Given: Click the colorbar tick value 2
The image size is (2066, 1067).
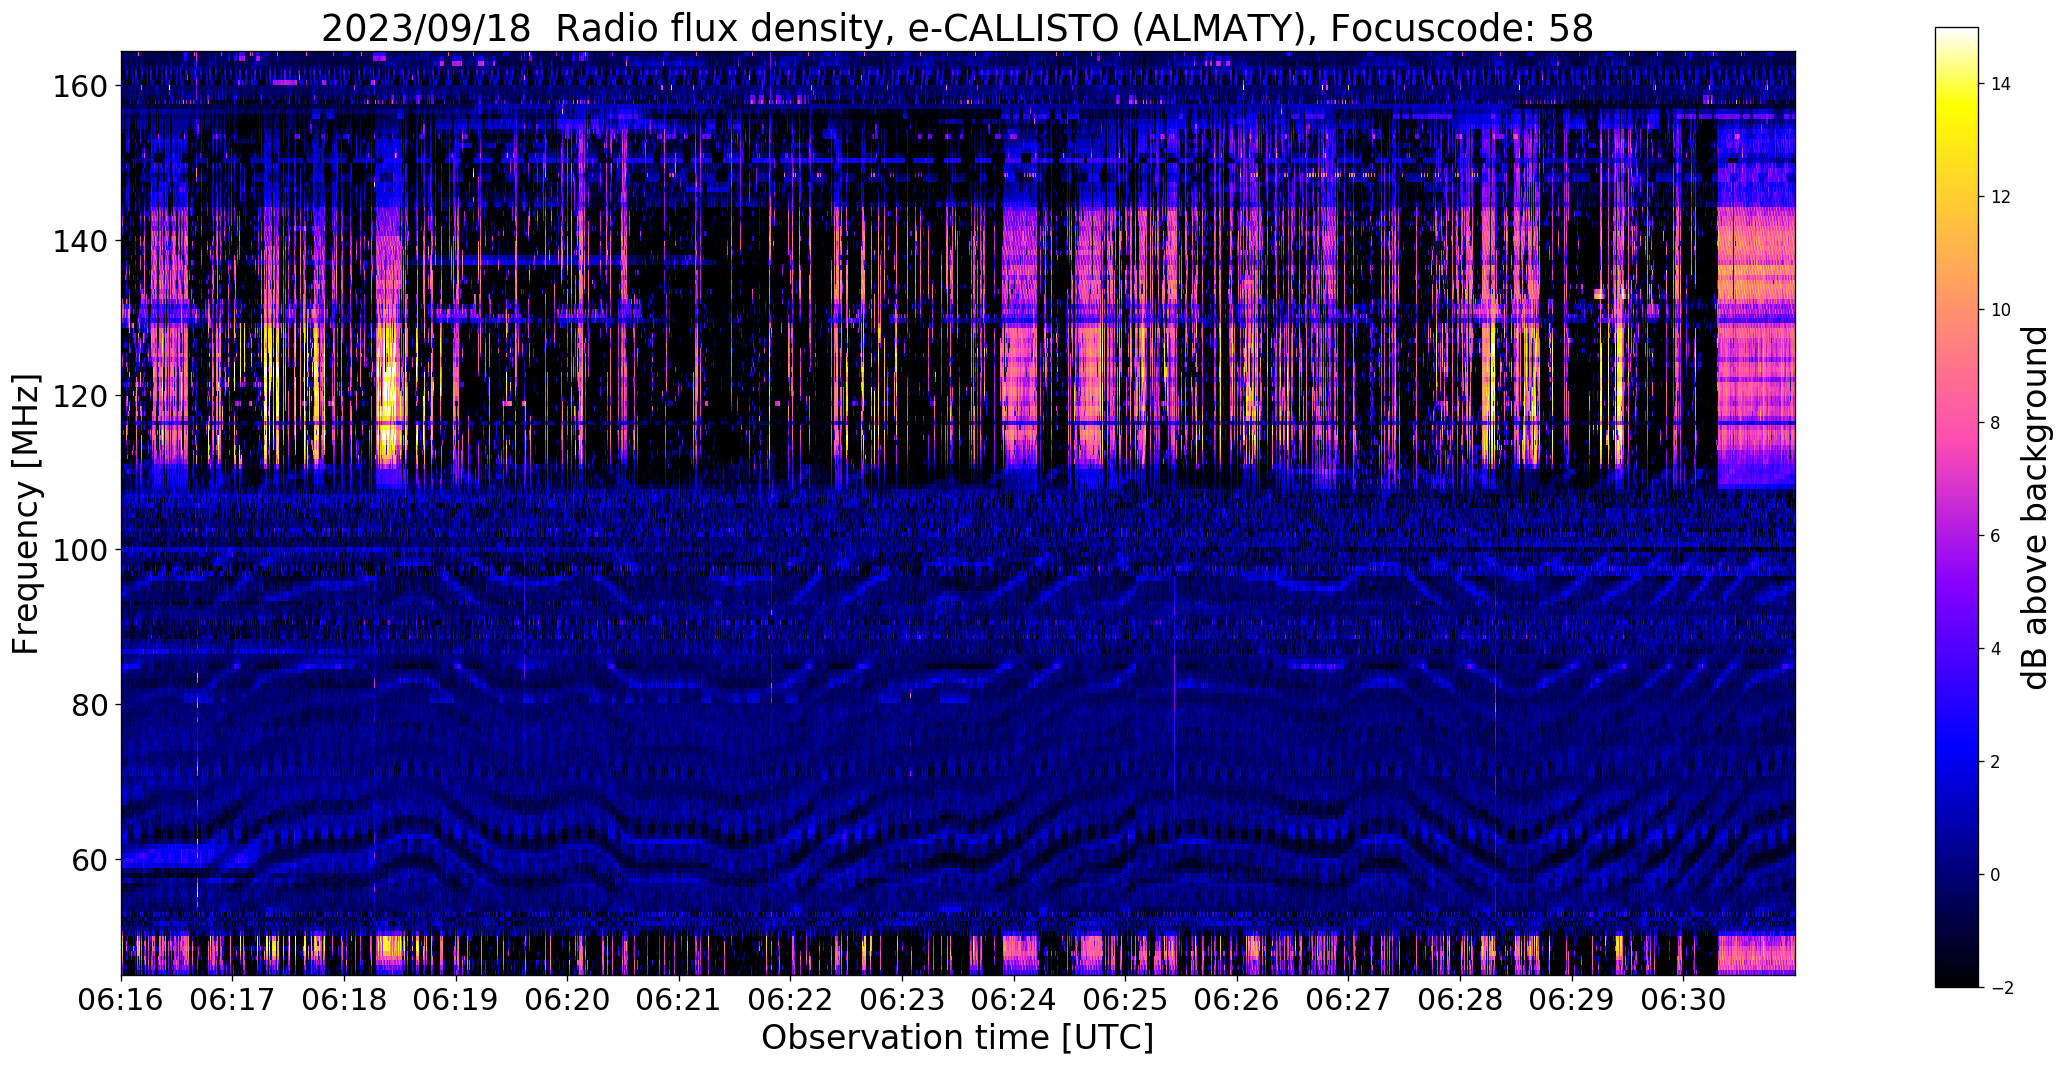Looking at the screenshot, I should click(x=1995, y=762).
